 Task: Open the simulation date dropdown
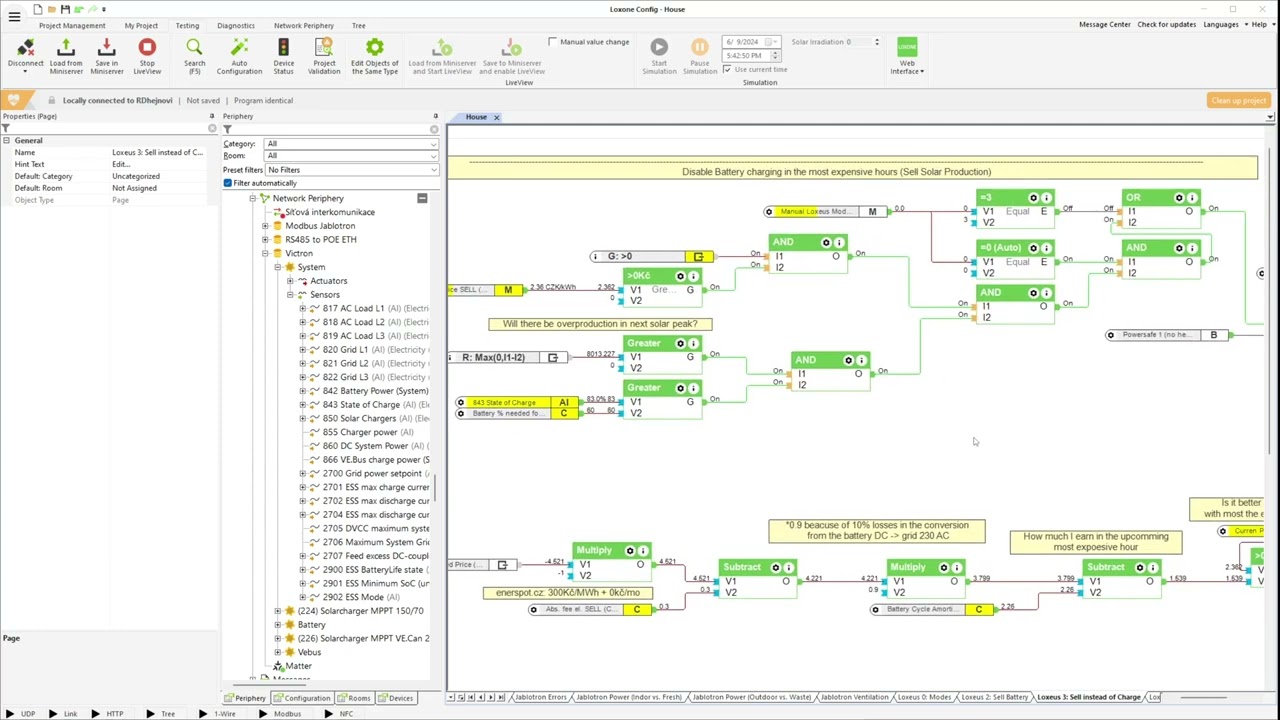click(x=774, y=42)
